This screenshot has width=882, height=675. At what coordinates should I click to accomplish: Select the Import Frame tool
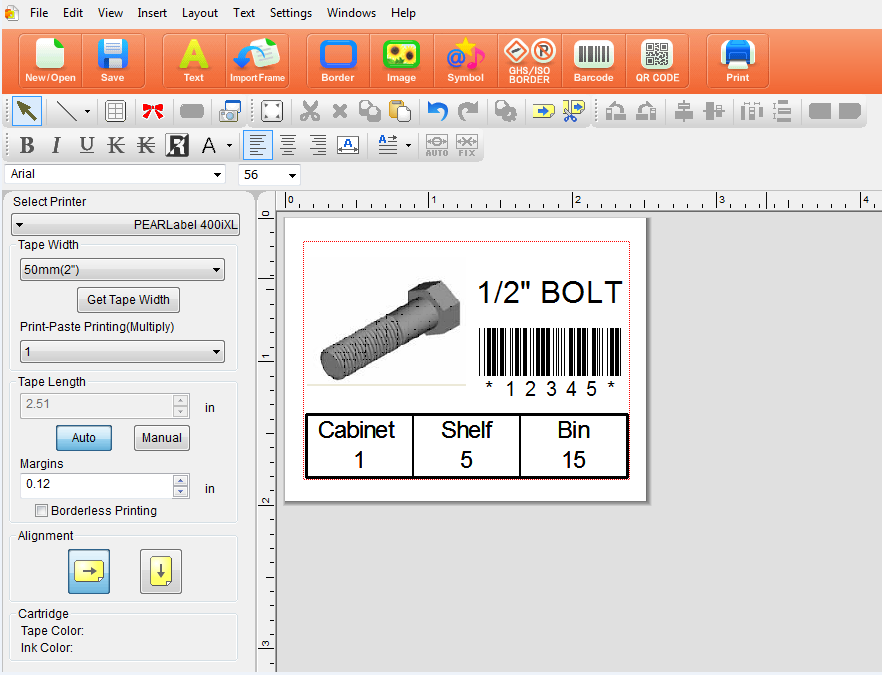coord(257,61)
